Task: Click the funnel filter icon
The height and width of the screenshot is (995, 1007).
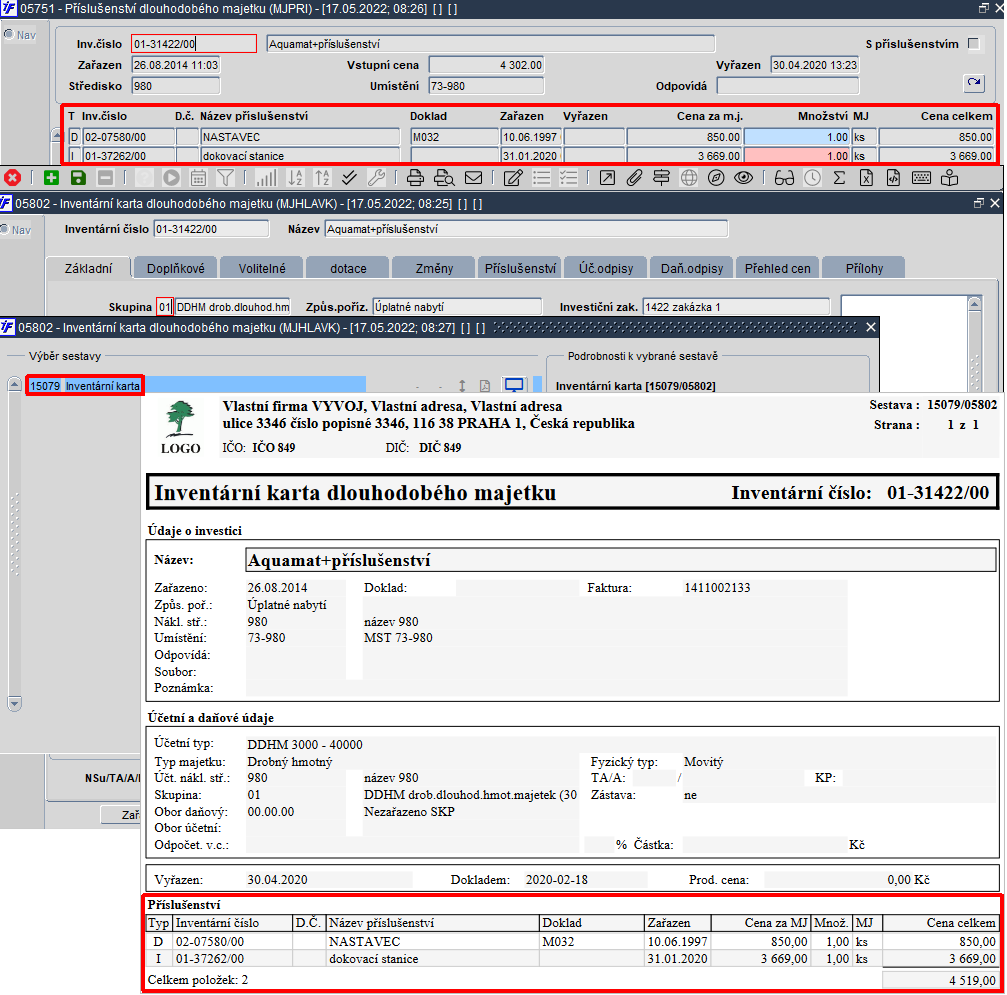Action: pos(225,178)
